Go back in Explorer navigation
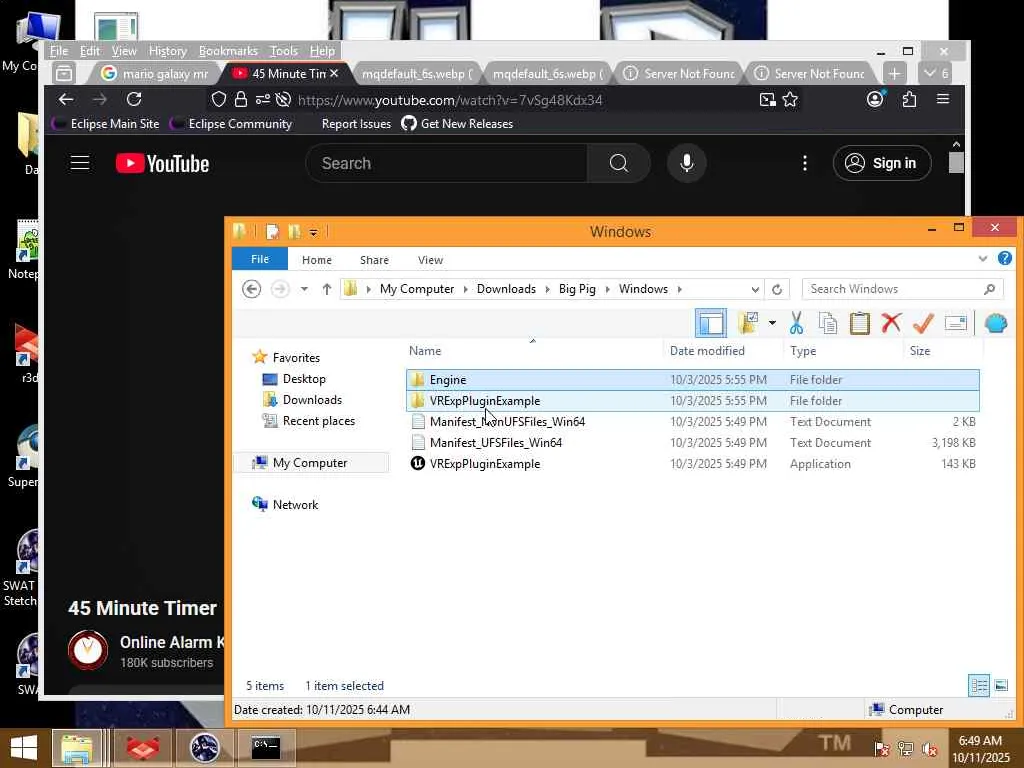 [x=251, y=289]
